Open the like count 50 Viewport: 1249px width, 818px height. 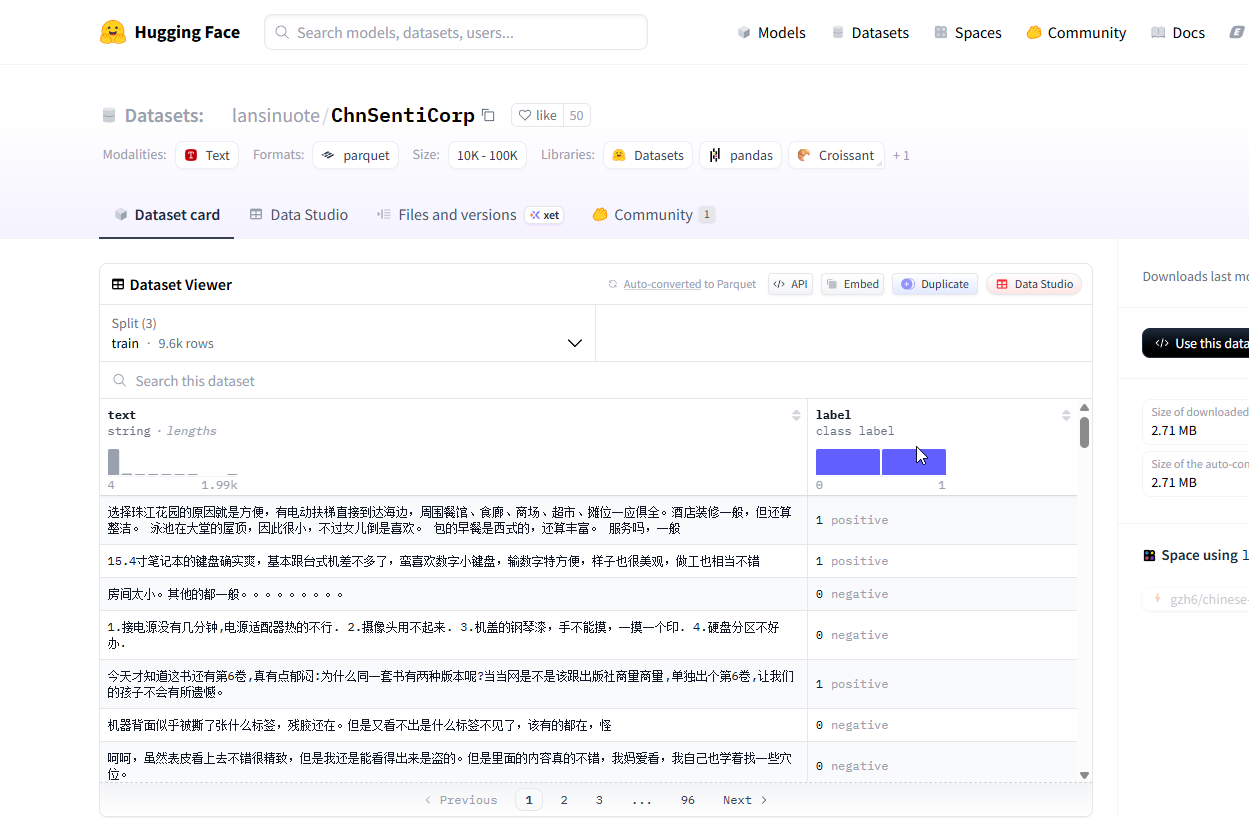point(576,115)
